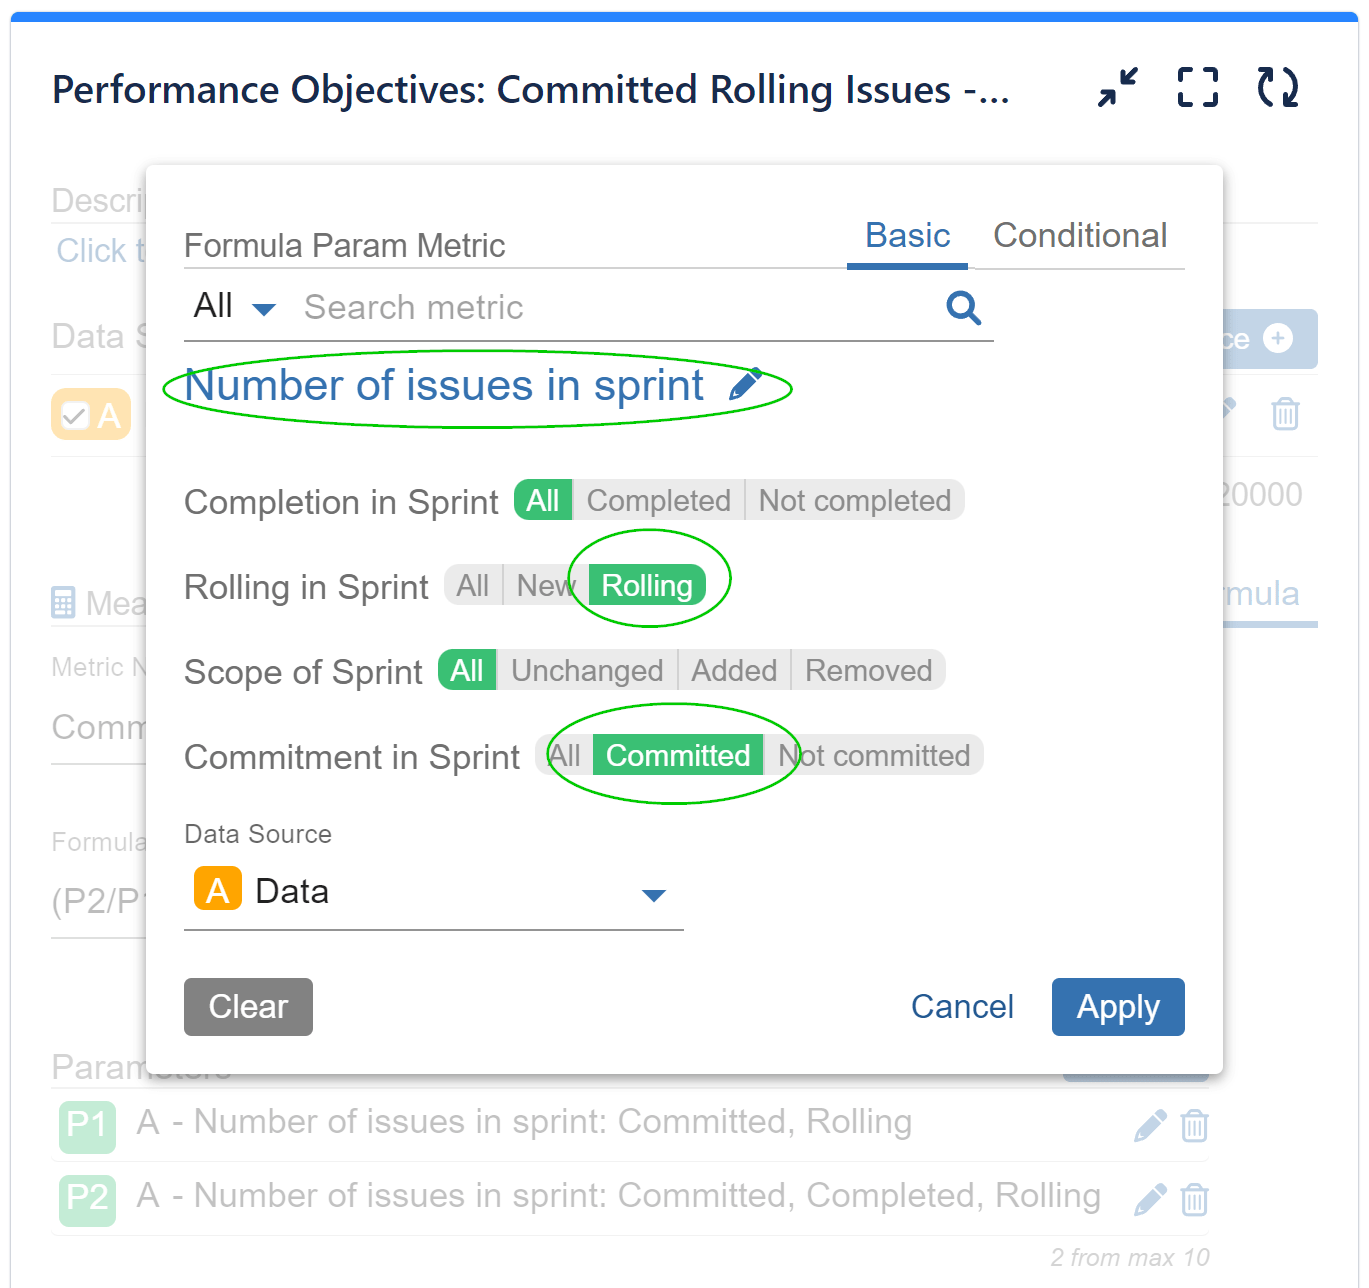Screen dimensions: 1369x1288
Task: Apply the metric parameter settings
Action: 1117,1007
